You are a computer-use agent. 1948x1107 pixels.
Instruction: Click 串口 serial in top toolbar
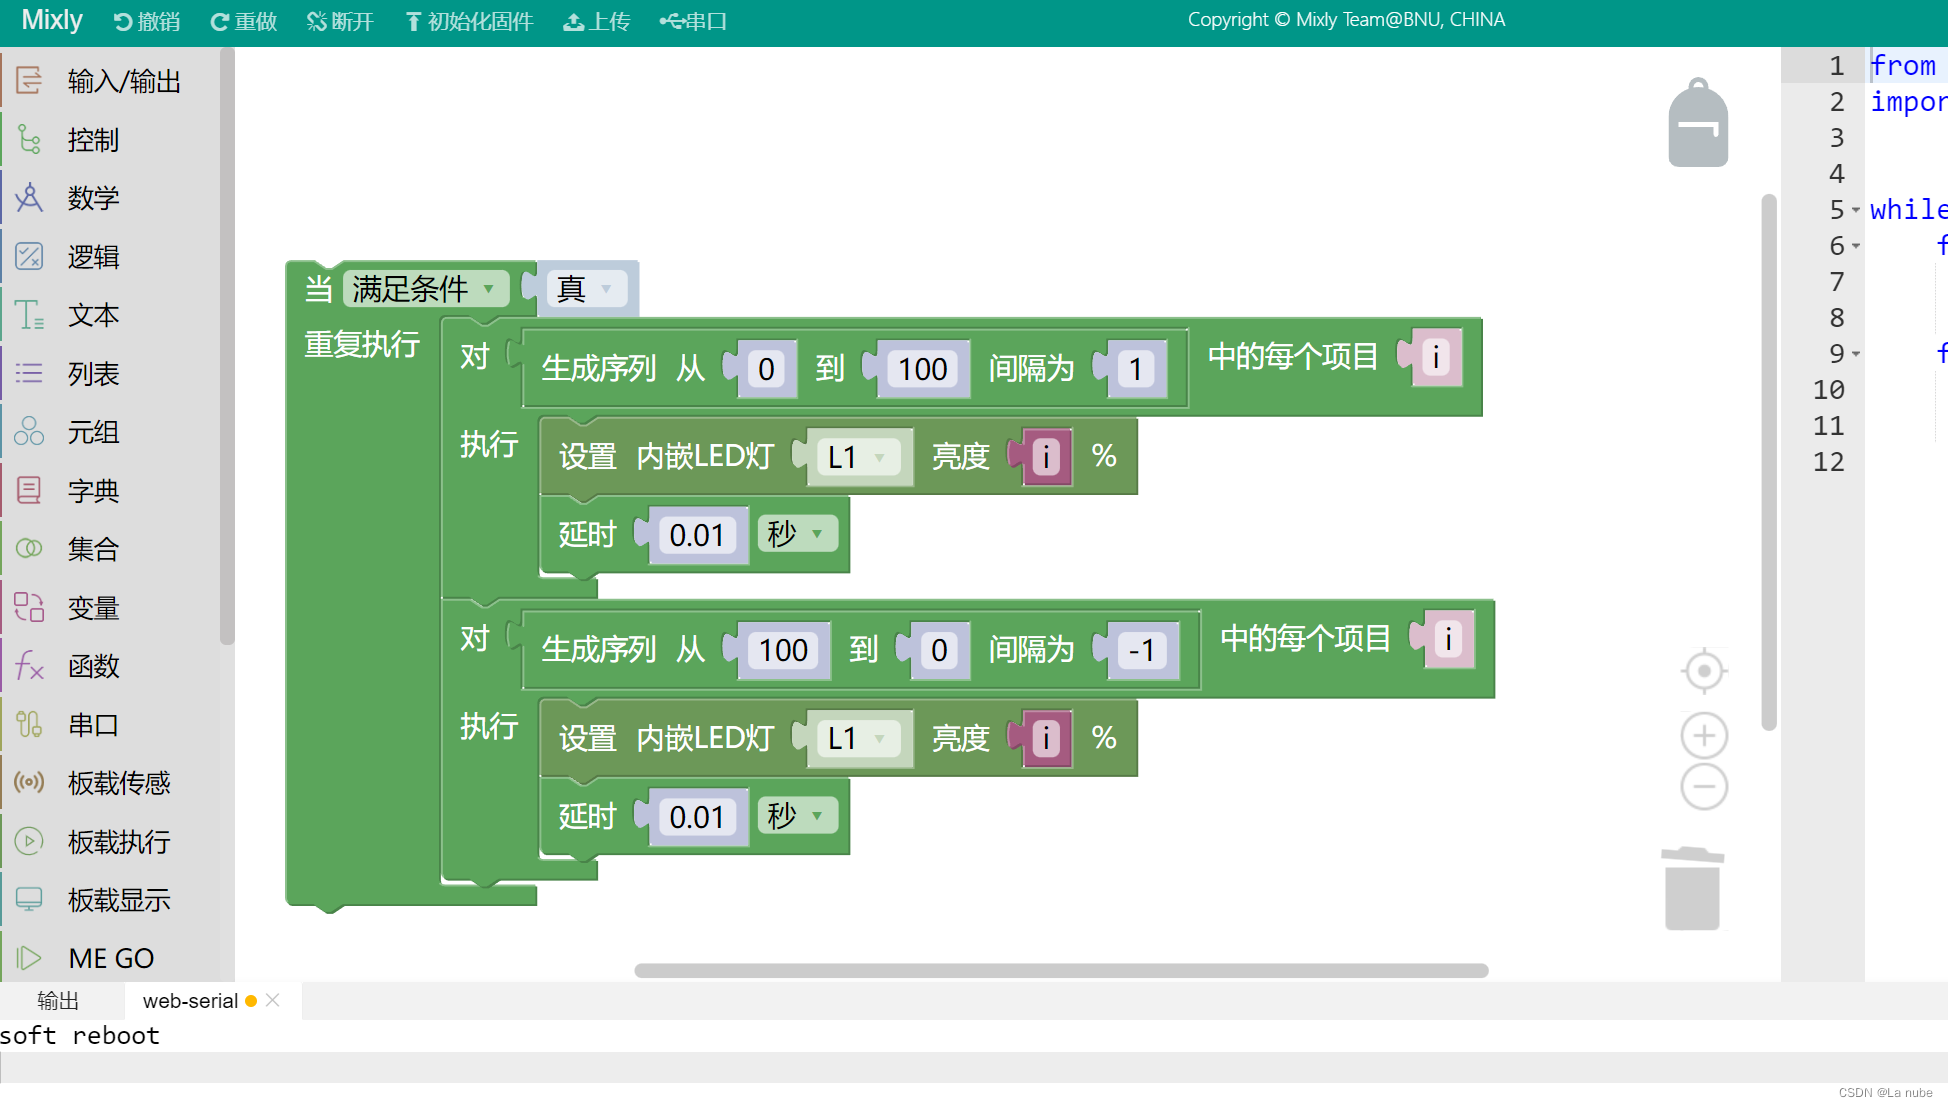(693, 21)
